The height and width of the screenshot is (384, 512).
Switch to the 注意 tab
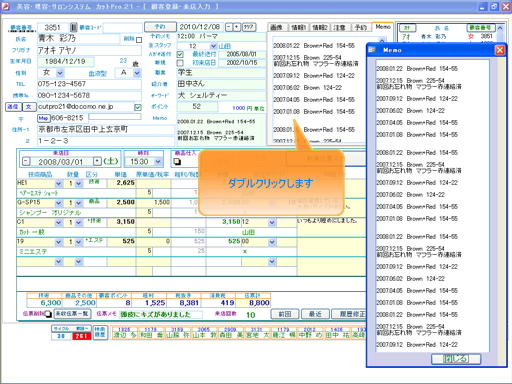coord(340,27)
